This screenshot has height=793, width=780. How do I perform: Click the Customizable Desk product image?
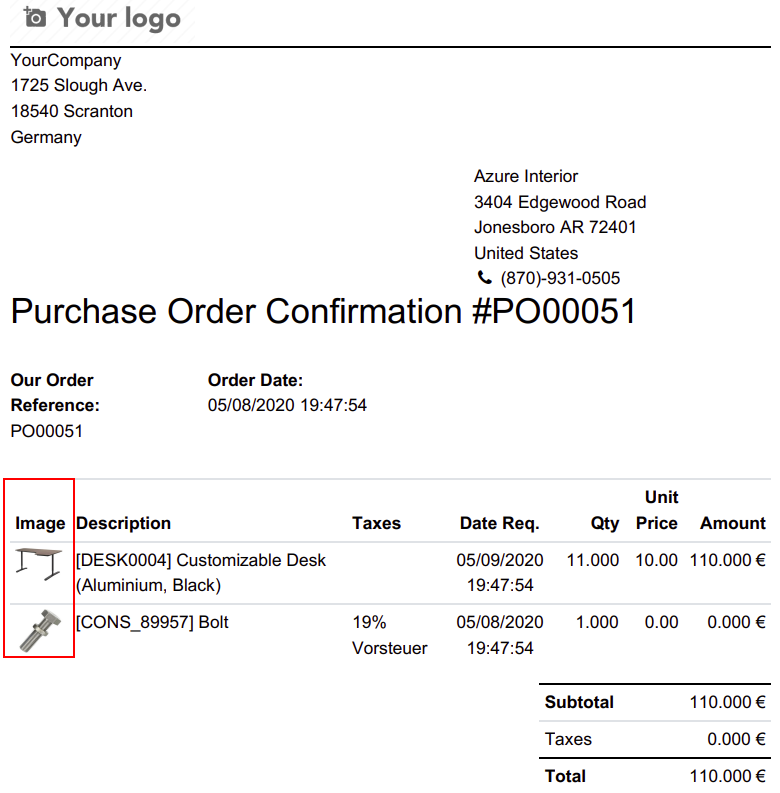(39, 565)
